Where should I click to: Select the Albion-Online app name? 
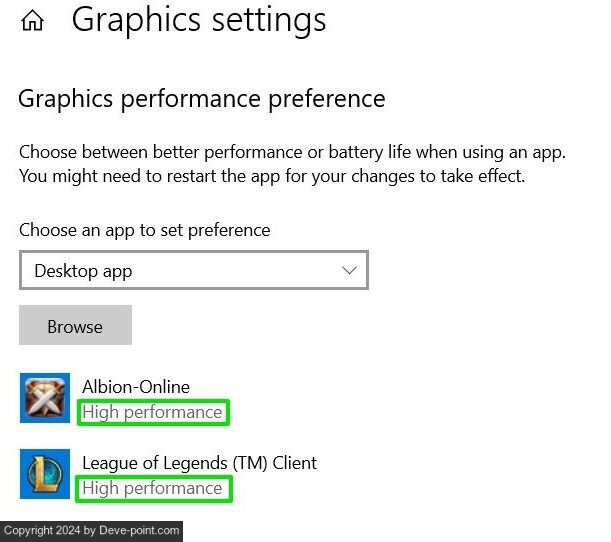(x=136, y=387)
